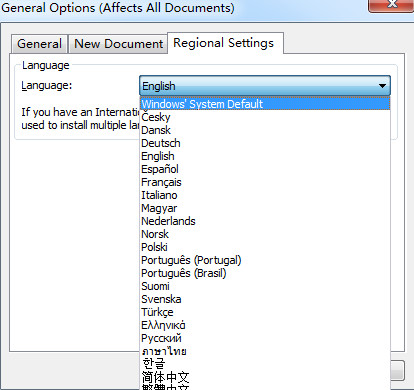The width and height of the screenshot is (414, 390).
Task: Select Norsk from the list
Action: click(265, 234)
